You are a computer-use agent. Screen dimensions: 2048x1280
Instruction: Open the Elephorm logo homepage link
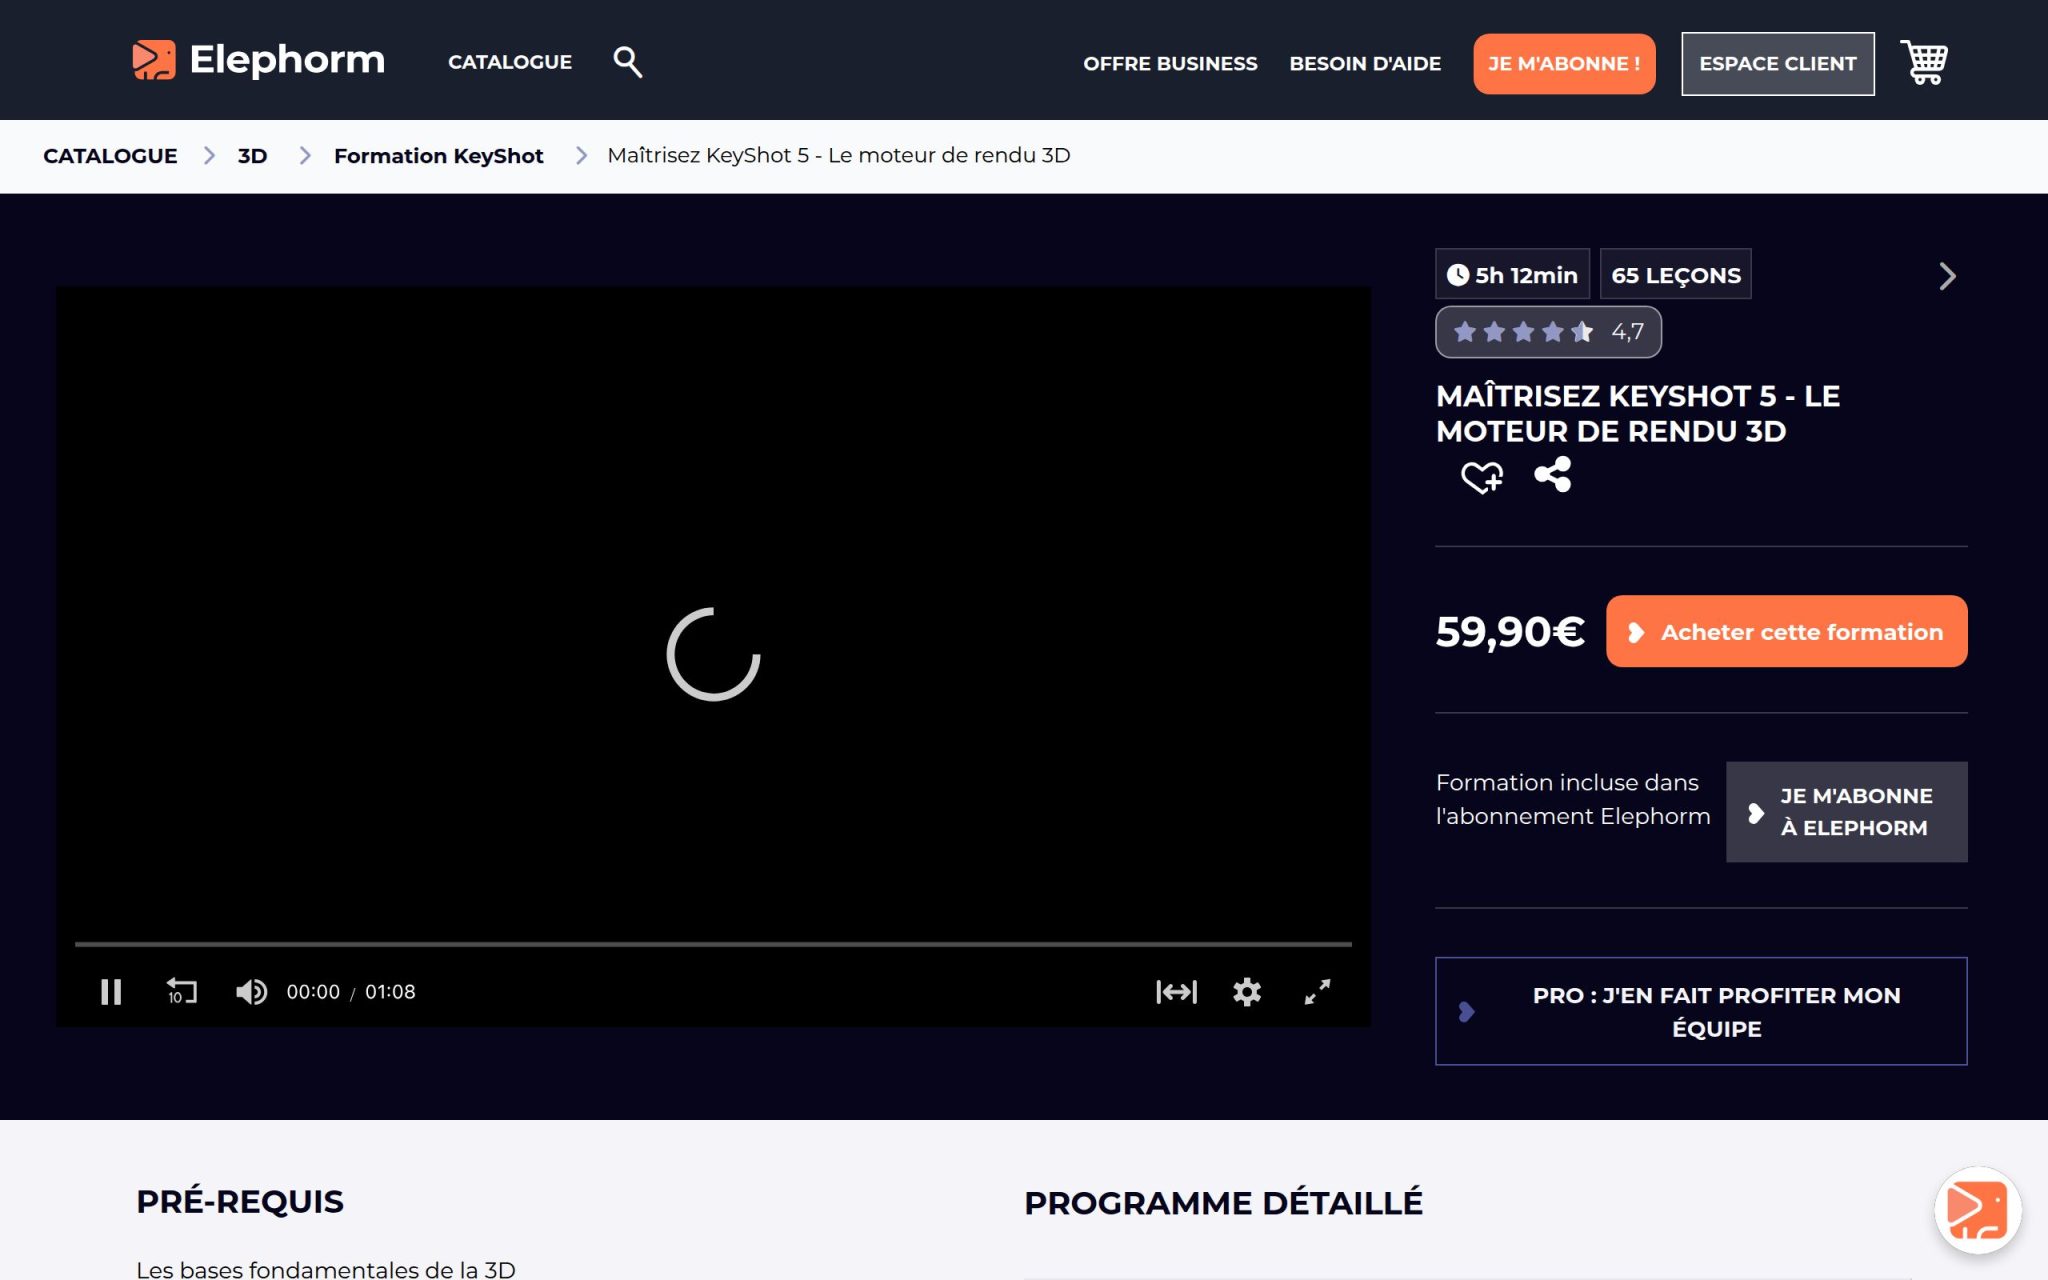[x=258, y=60]
